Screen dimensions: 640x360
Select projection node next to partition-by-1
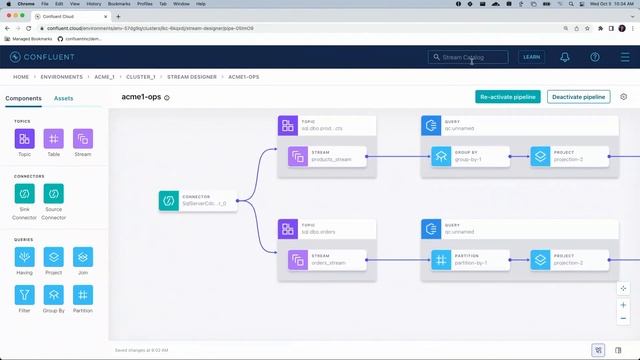[x=569, y=260]
